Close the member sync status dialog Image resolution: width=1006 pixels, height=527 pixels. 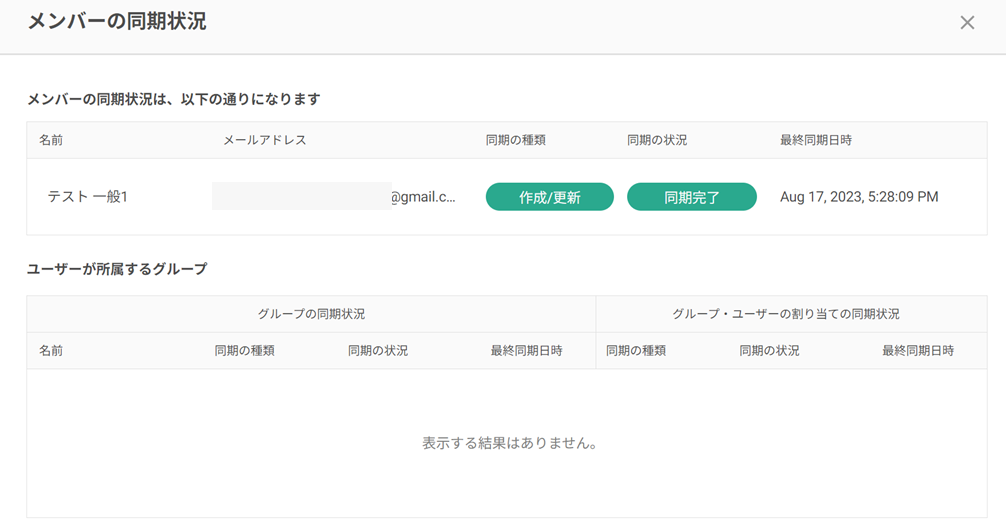coord(966,23)
